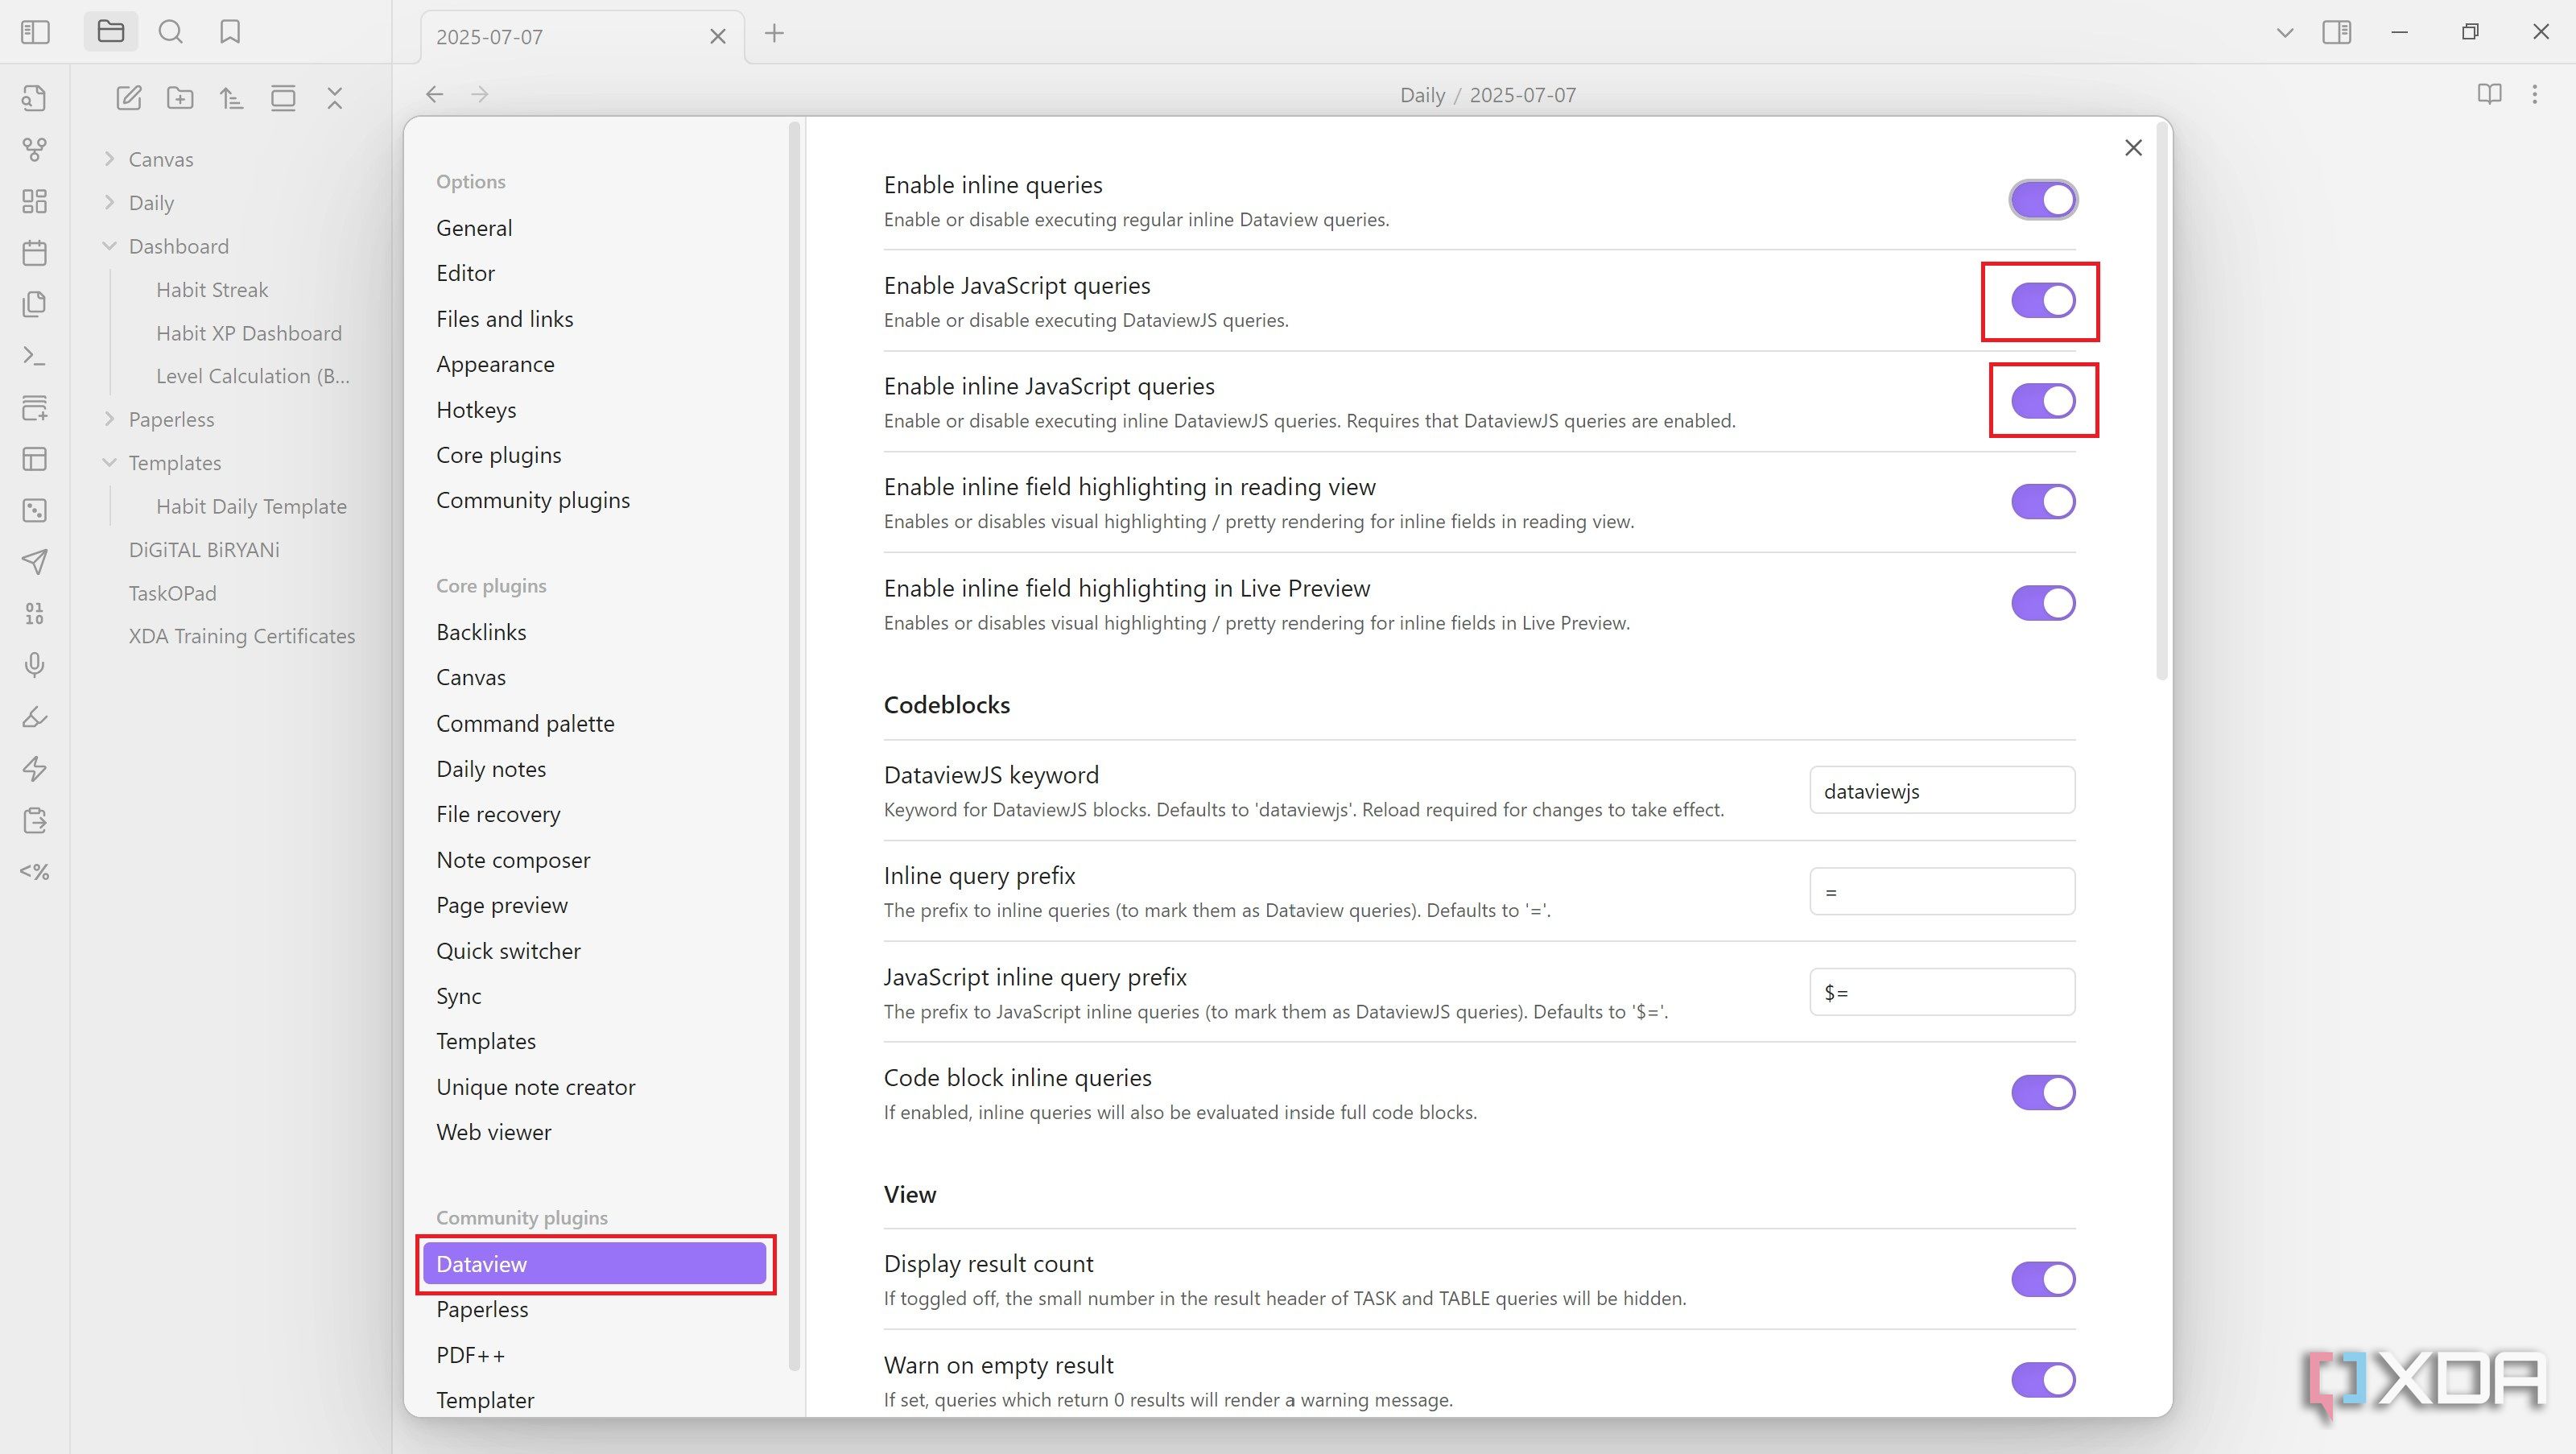Open today's daily note calendar icon
The width and height of the screenshot is (2576, 1454).
pyautogui.click(x=35, y=253)
